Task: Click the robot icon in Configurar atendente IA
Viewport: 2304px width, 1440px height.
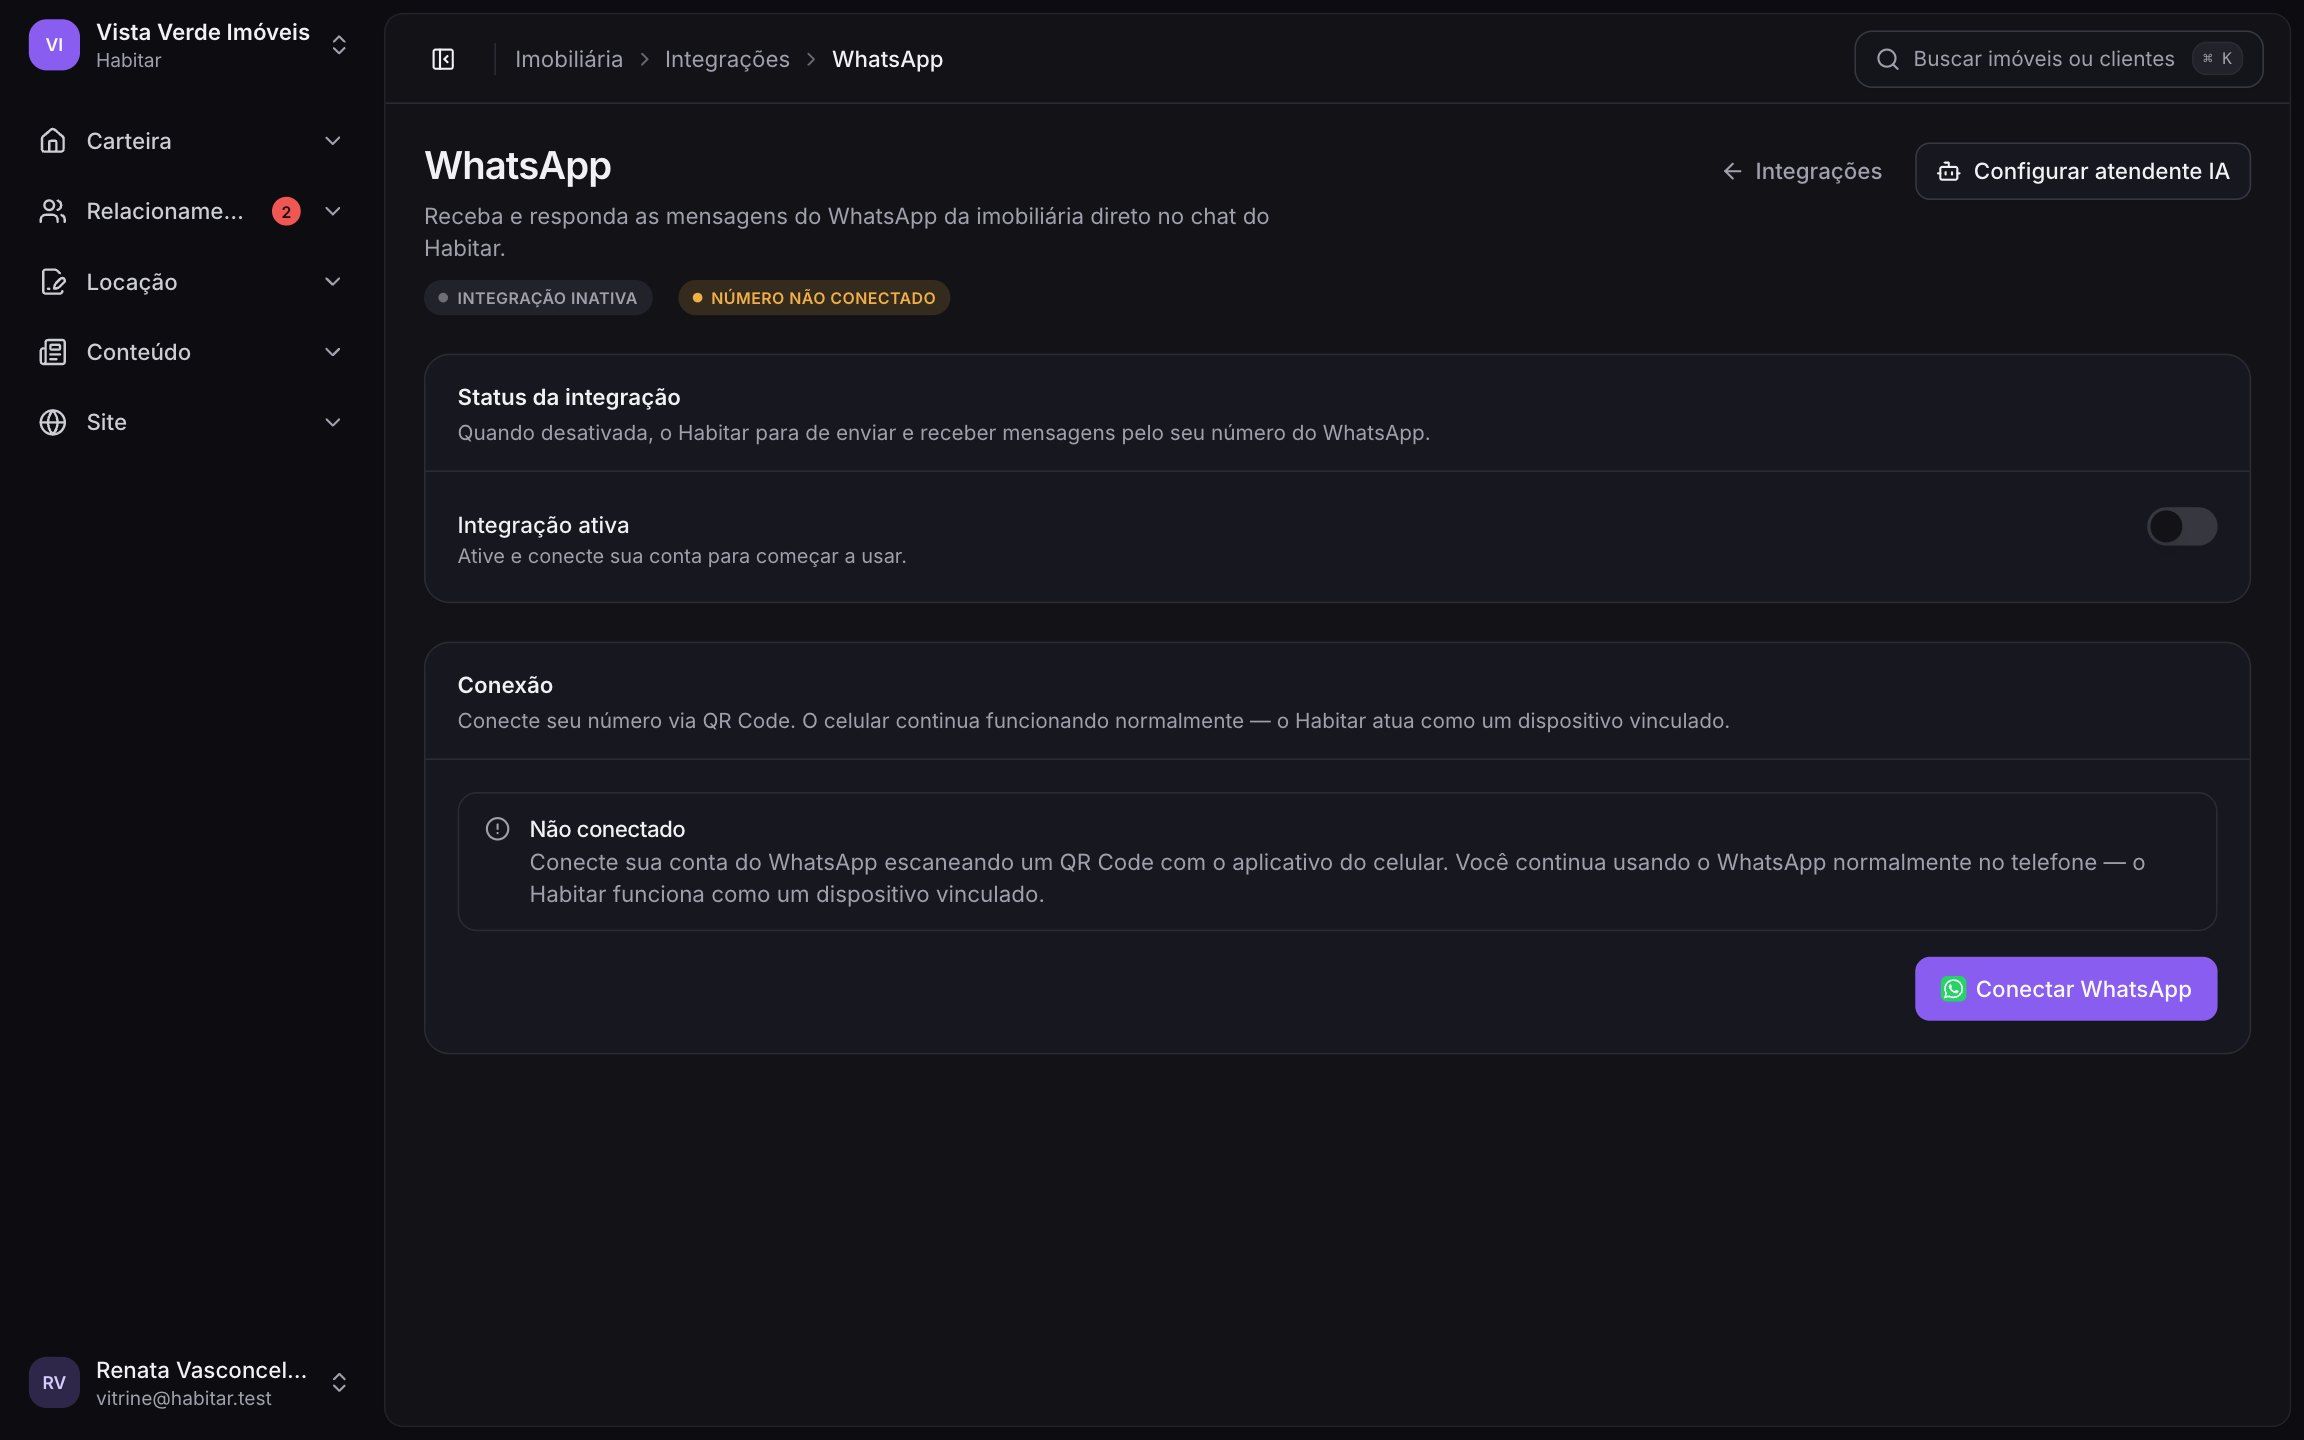Action: pyautogui.click(x=1948, y=171)
